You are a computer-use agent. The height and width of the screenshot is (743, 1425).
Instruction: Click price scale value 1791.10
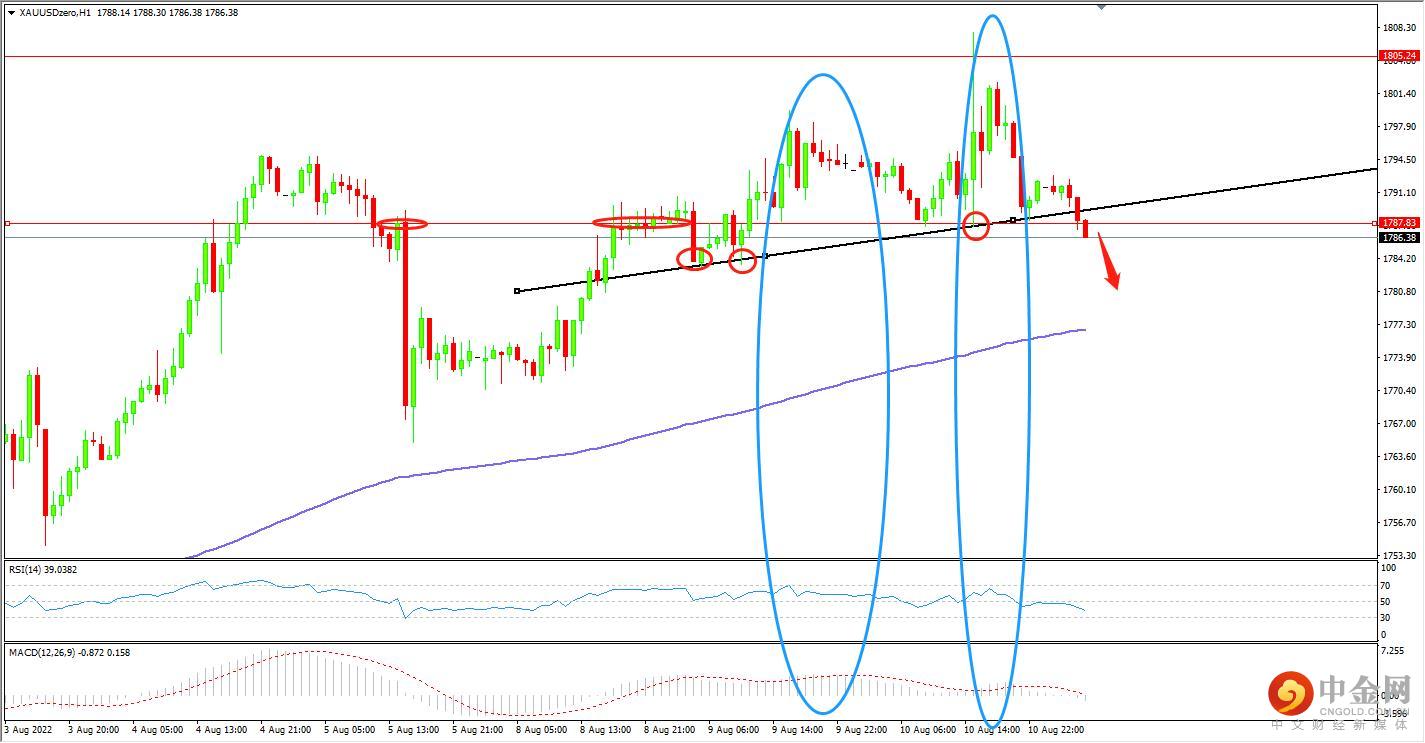pos(1397,193)
